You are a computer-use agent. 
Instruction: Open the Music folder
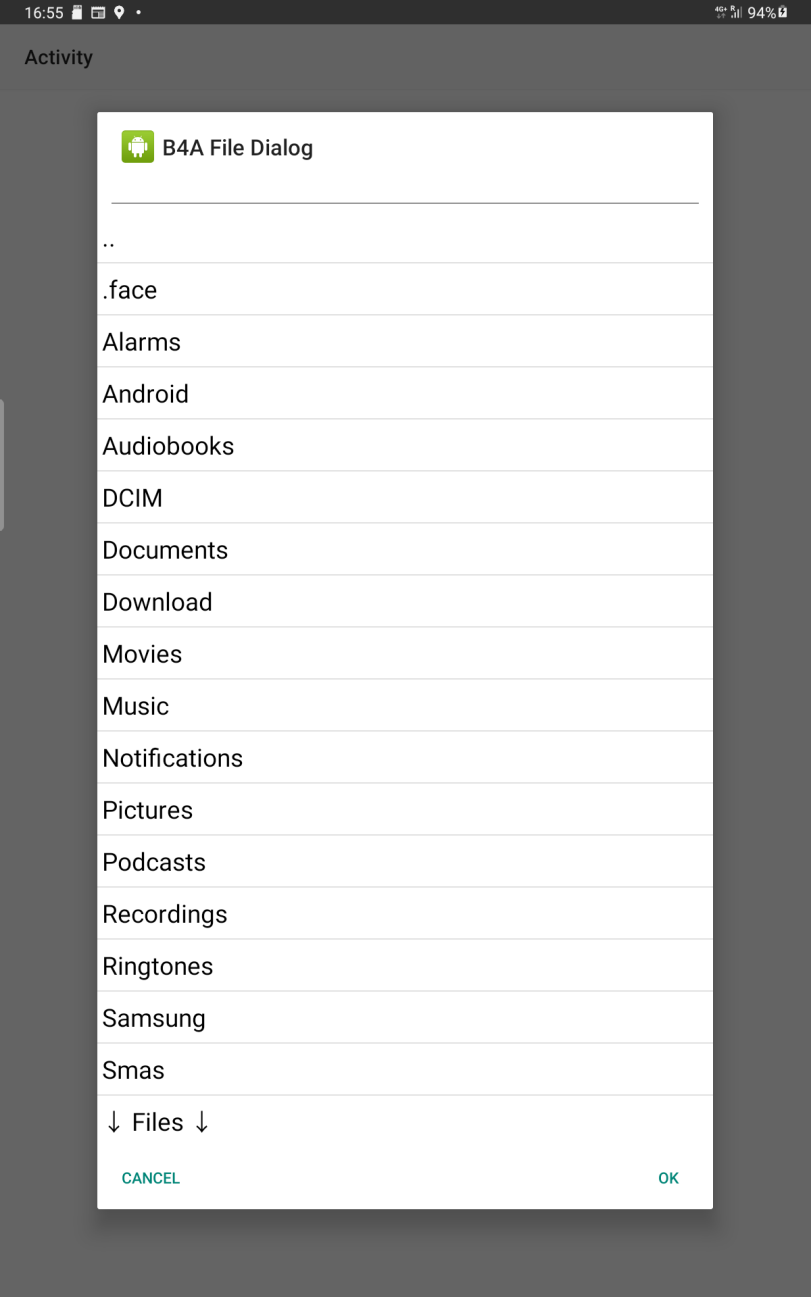[x=404, y=706]
